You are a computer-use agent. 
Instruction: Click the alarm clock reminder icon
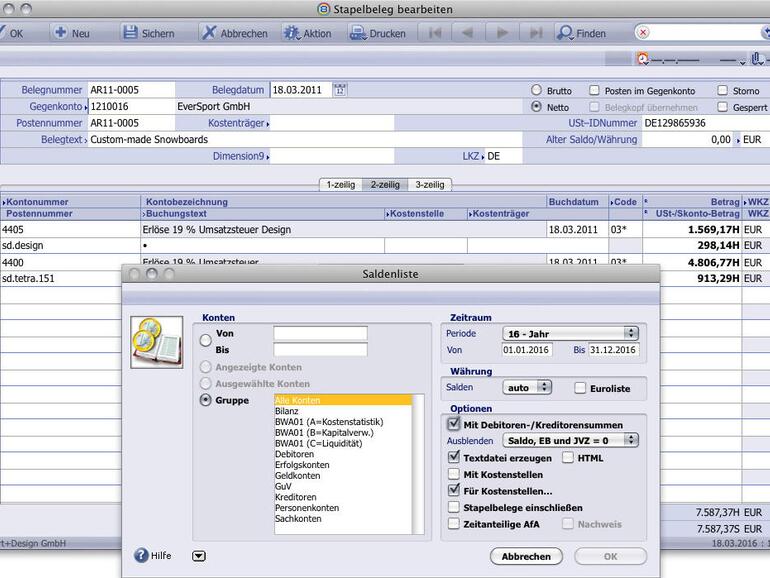(643, 59)
